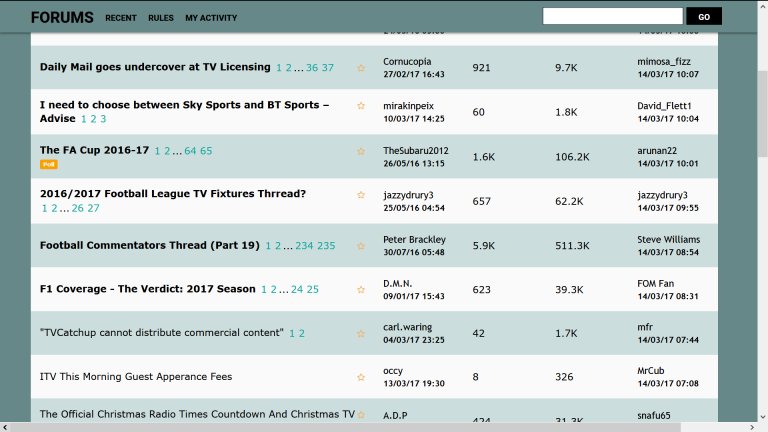Image resolution: width=768 pixels, height=432 pixels.
Task: View author mirakinpeix's profile
Action: [x=408, y=106]
